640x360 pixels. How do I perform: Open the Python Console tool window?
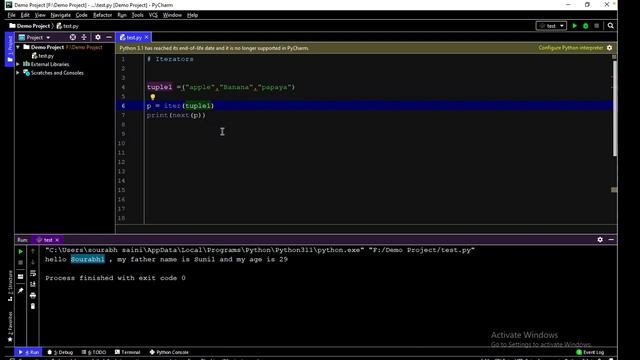point(169,352)
